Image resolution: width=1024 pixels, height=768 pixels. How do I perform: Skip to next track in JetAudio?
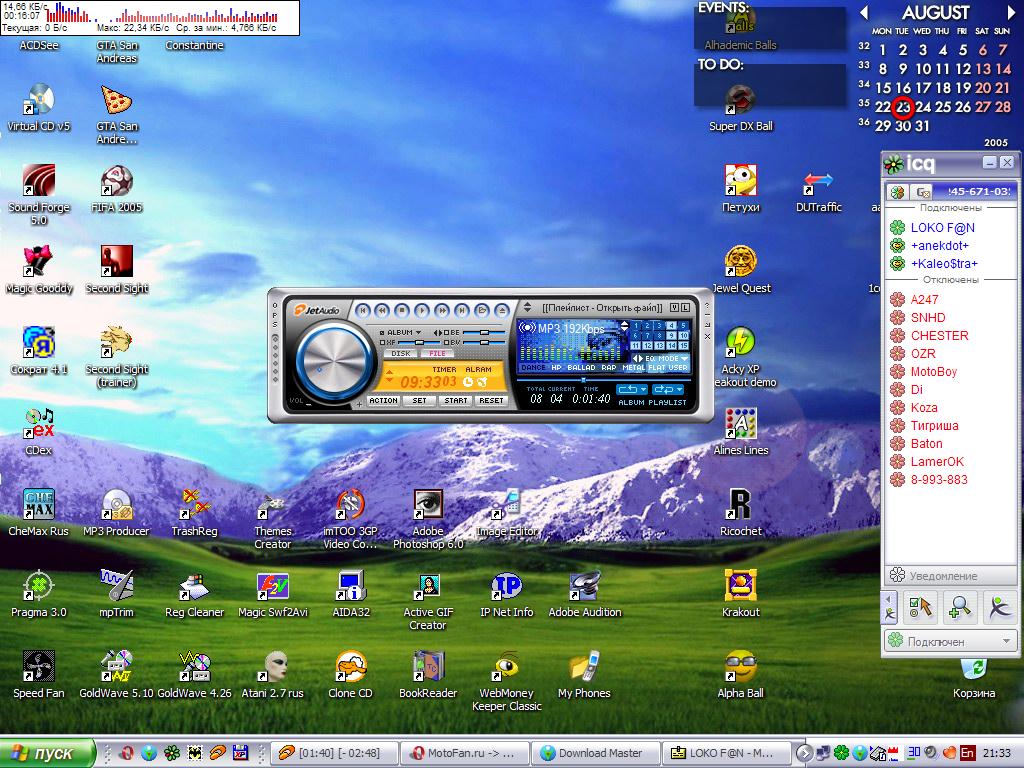[x=462, y=311]
